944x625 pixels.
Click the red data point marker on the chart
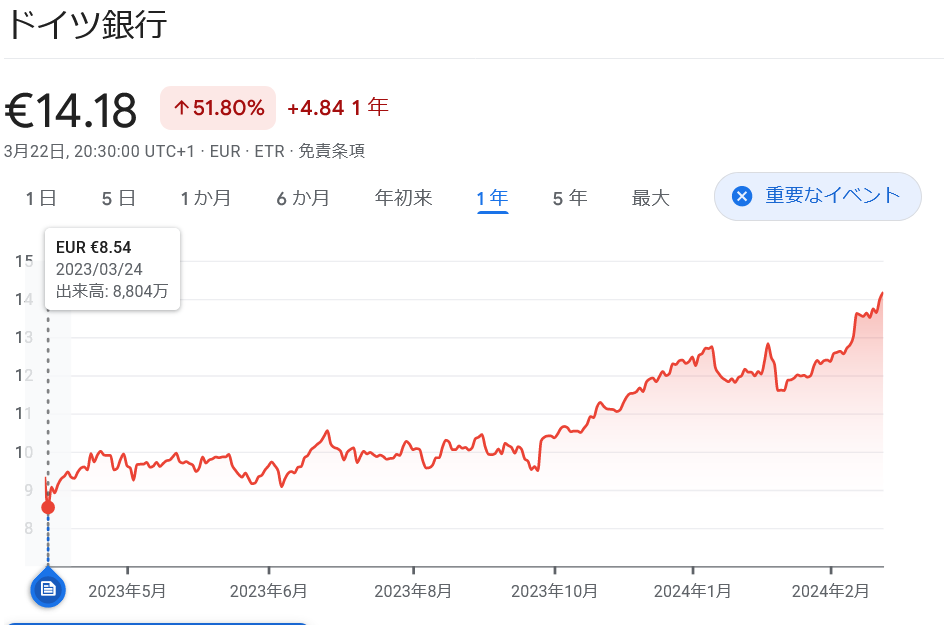(x=47, y=505)
